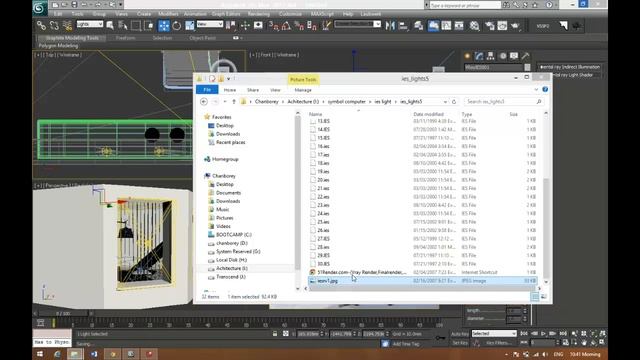Viewport: 640px width, 360px height.
Task: Open Render Setup icon
Action: 489,26
